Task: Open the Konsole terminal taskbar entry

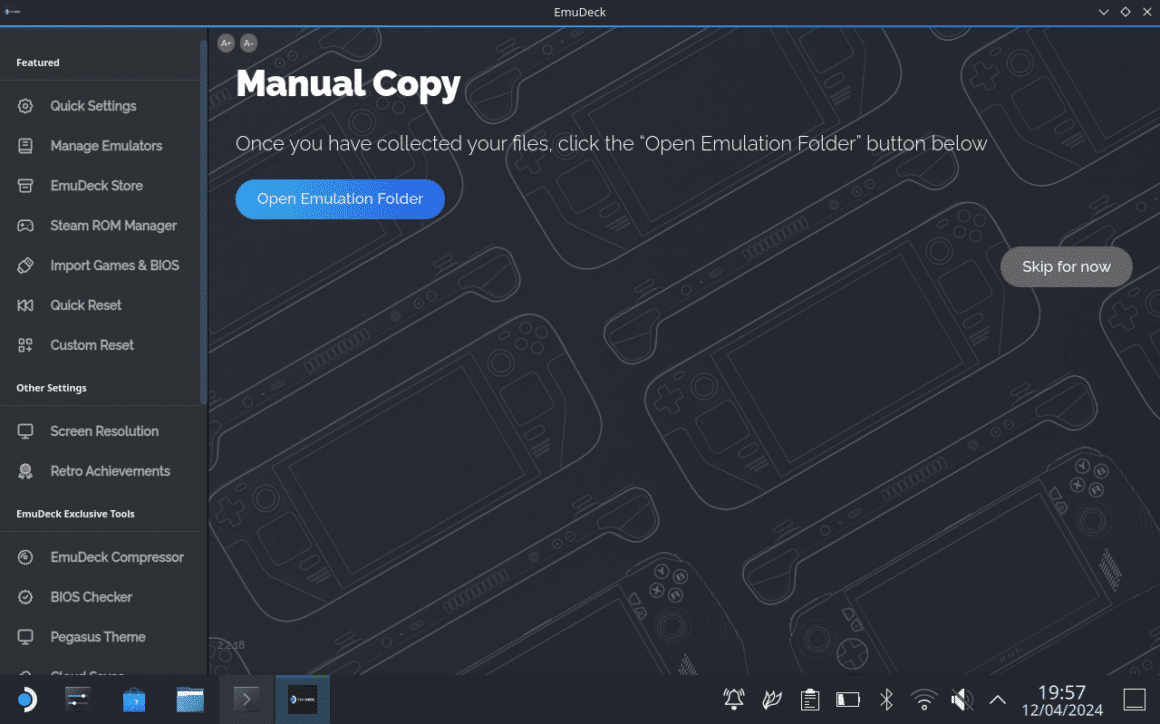Action: 246,699
